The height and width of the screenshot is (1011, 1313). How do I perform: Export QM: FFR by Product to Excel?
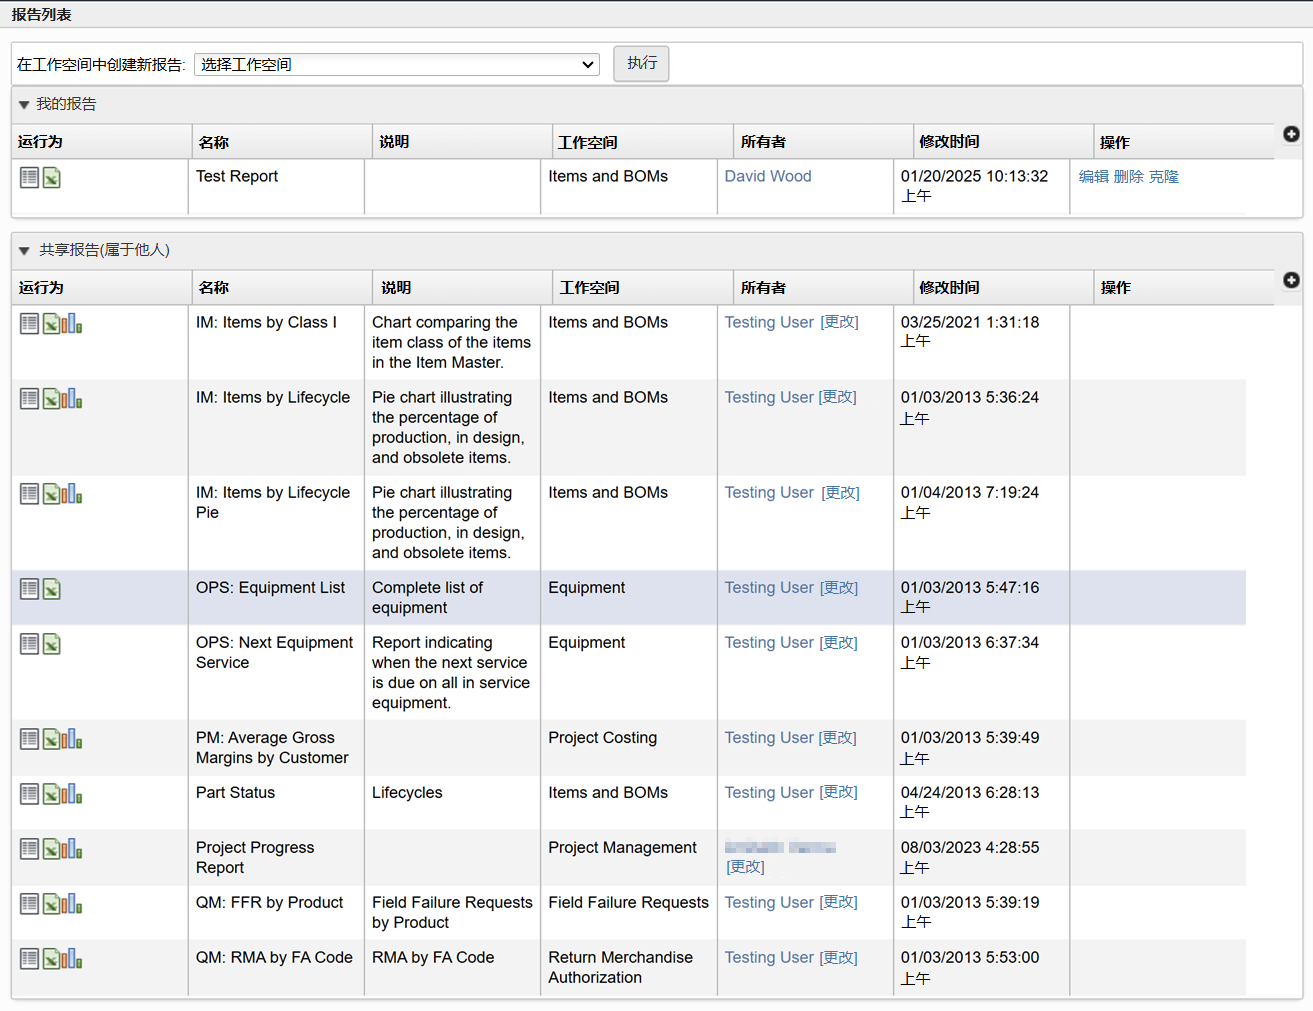[x=51, y=904]
